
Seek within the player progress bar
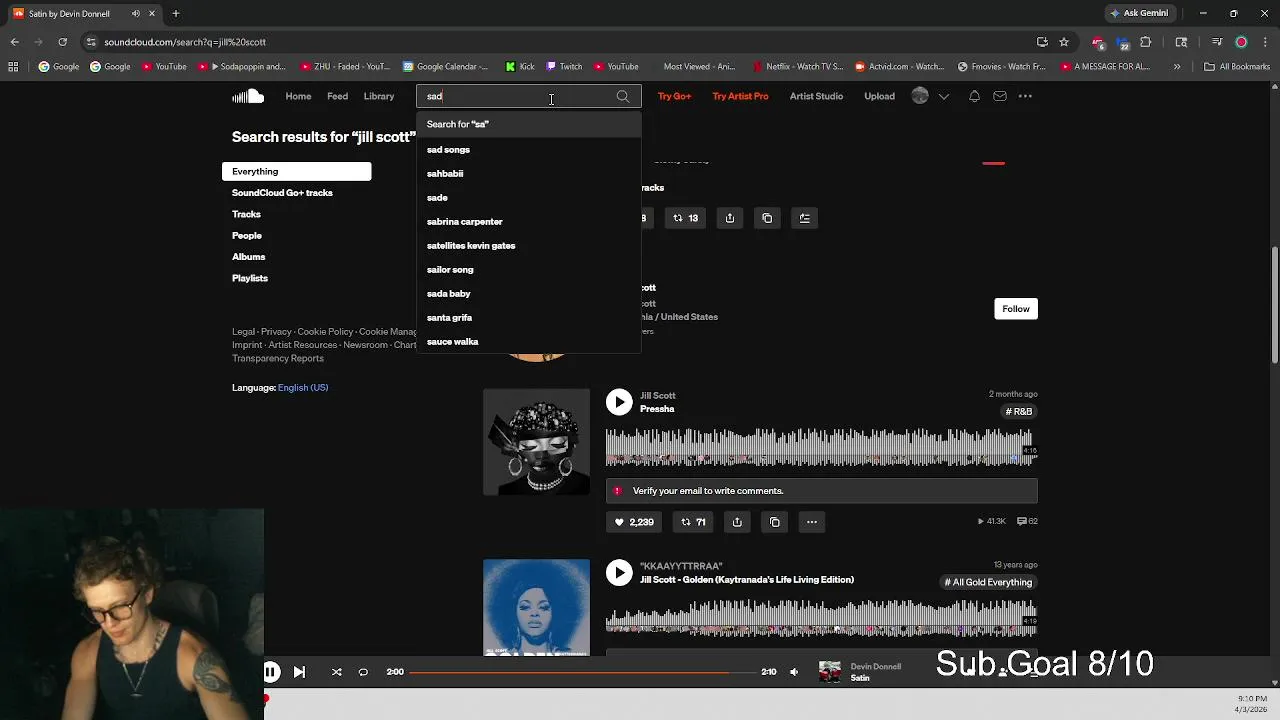[583, 672]
